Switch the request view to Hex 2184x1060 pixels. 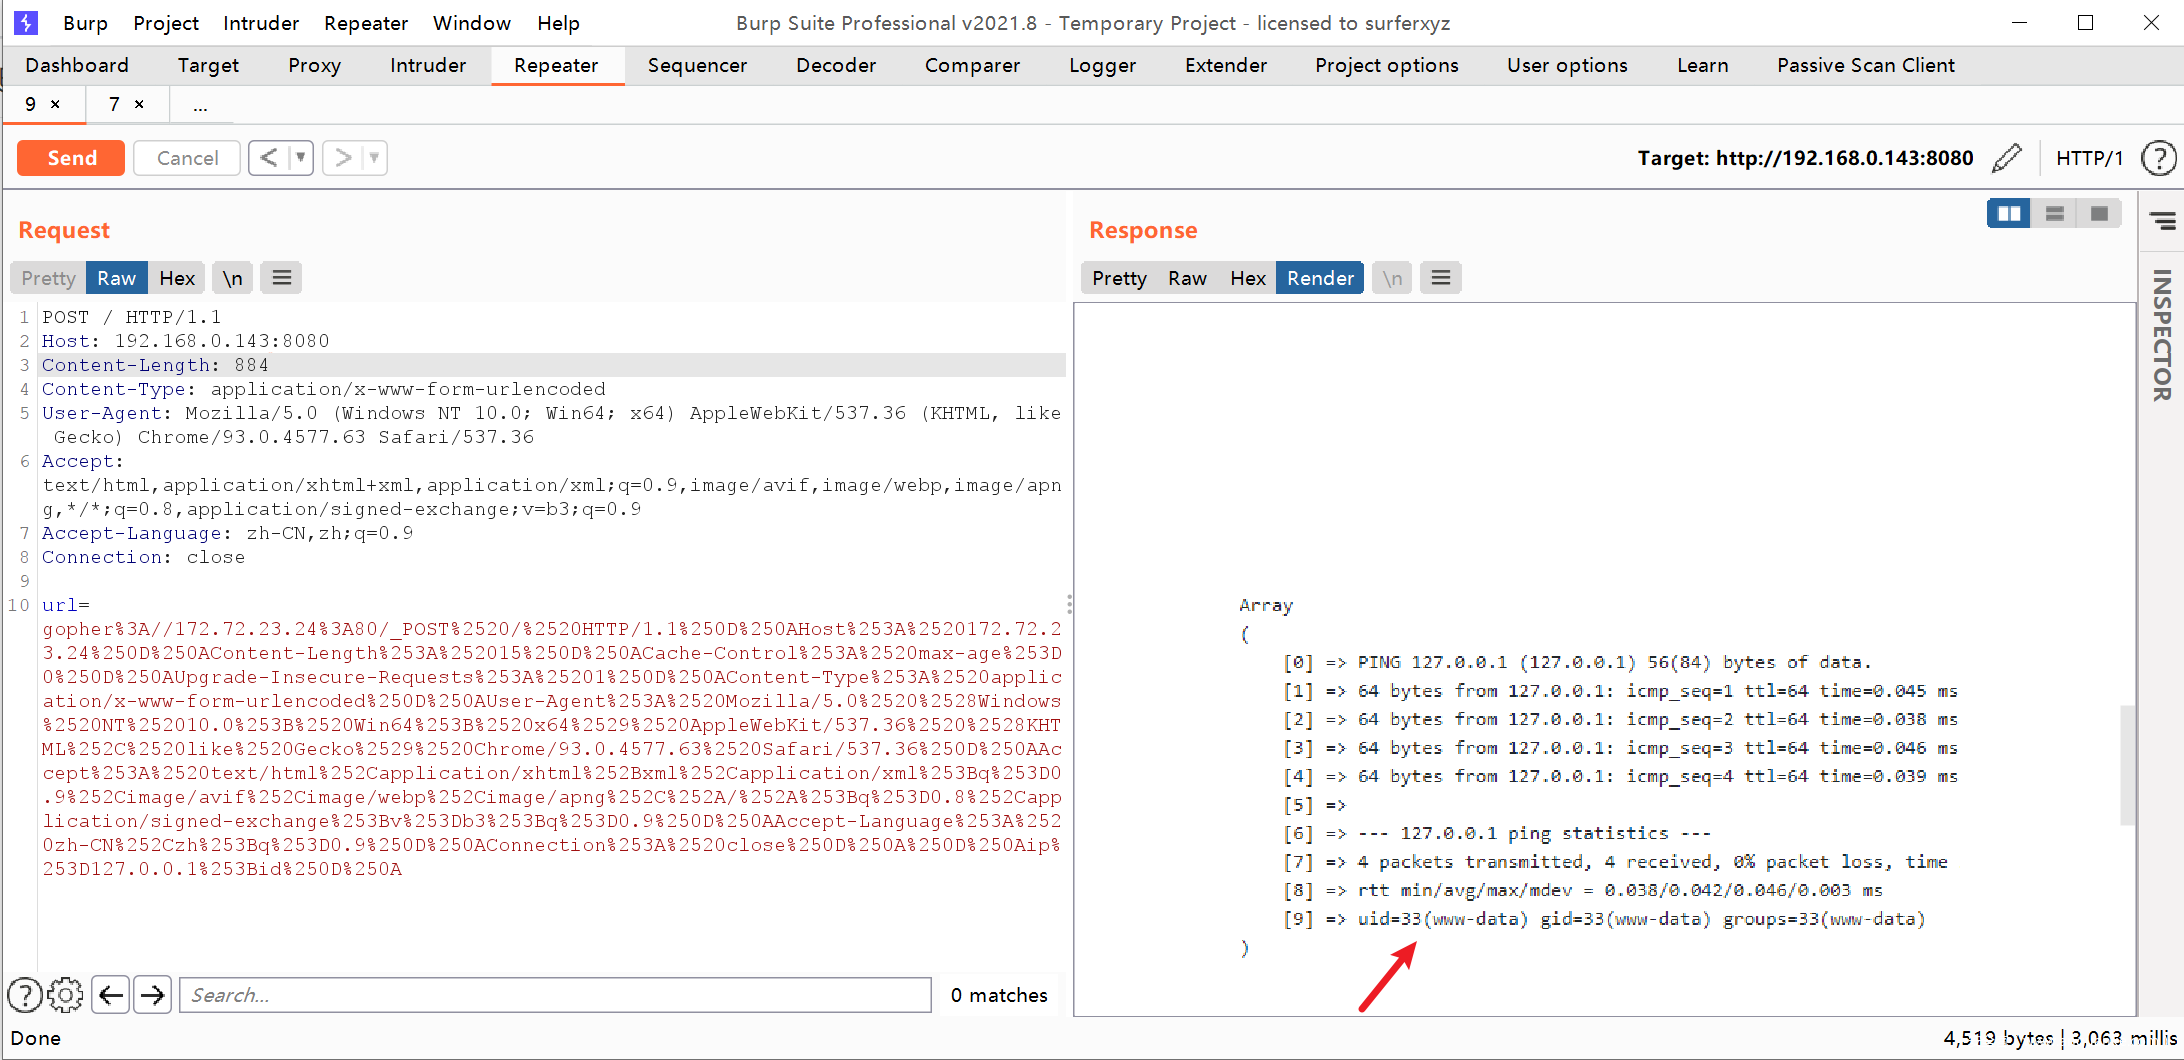click(x=177, y=278)
